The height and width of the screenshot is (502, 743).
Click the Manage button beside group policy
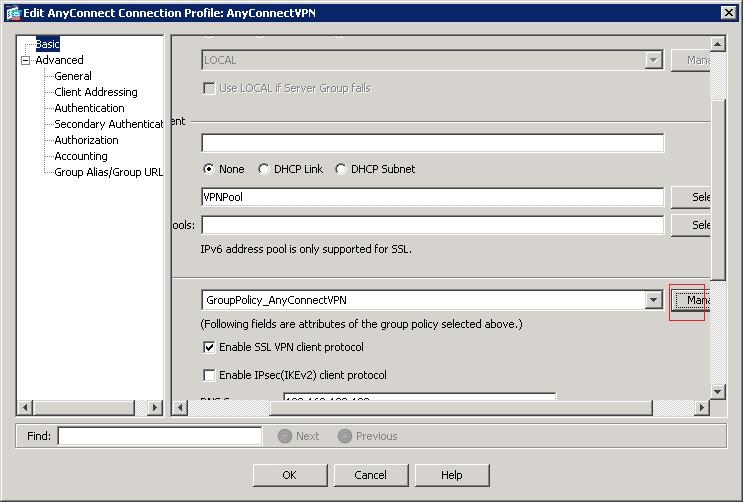pos(690,300)
